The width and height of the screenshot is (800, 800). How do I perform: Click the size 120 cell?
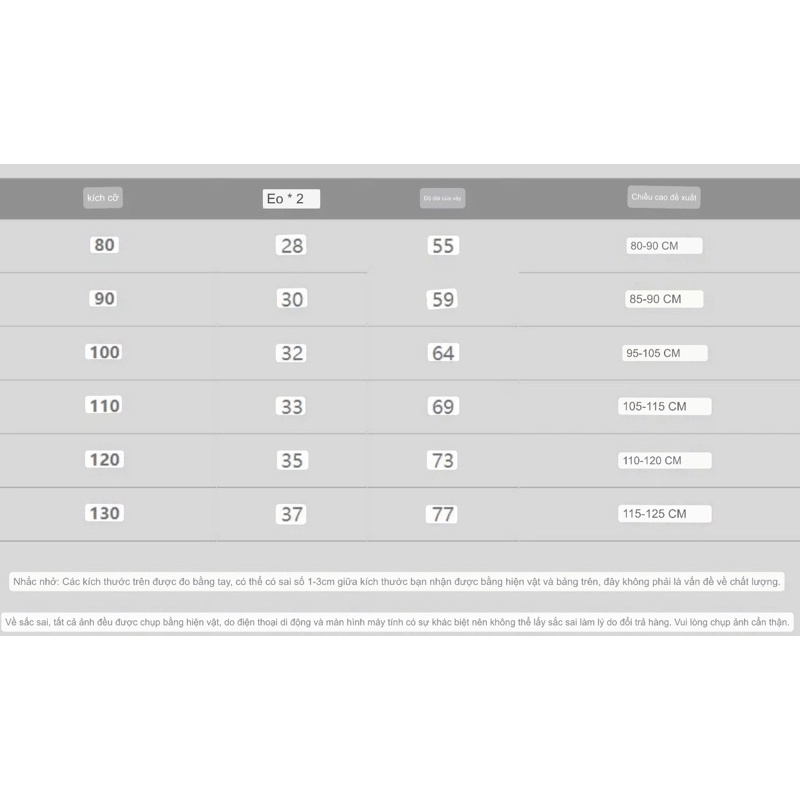(x=104, y=460)
